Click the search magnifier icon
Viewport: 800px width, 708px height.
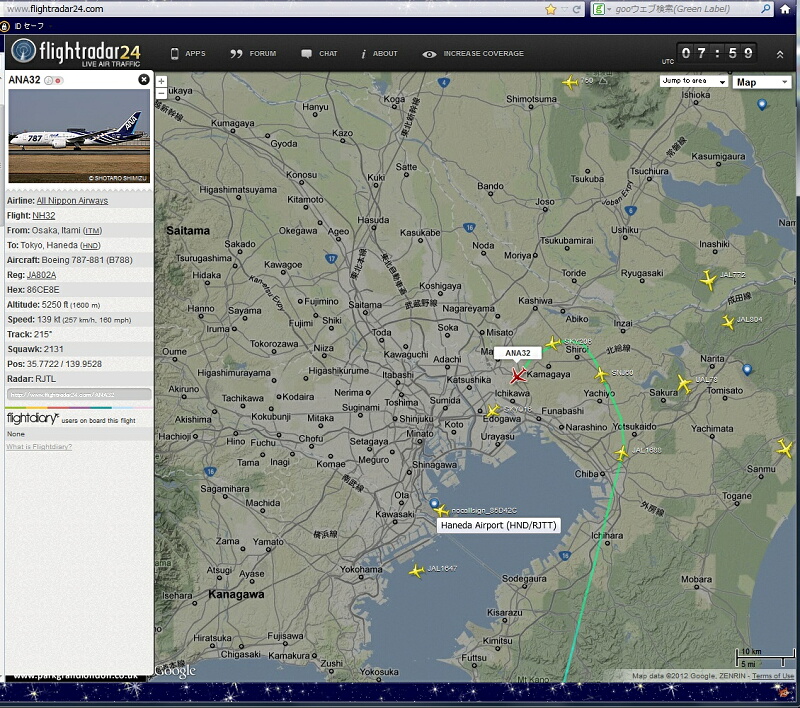click(x=765, y=9)
